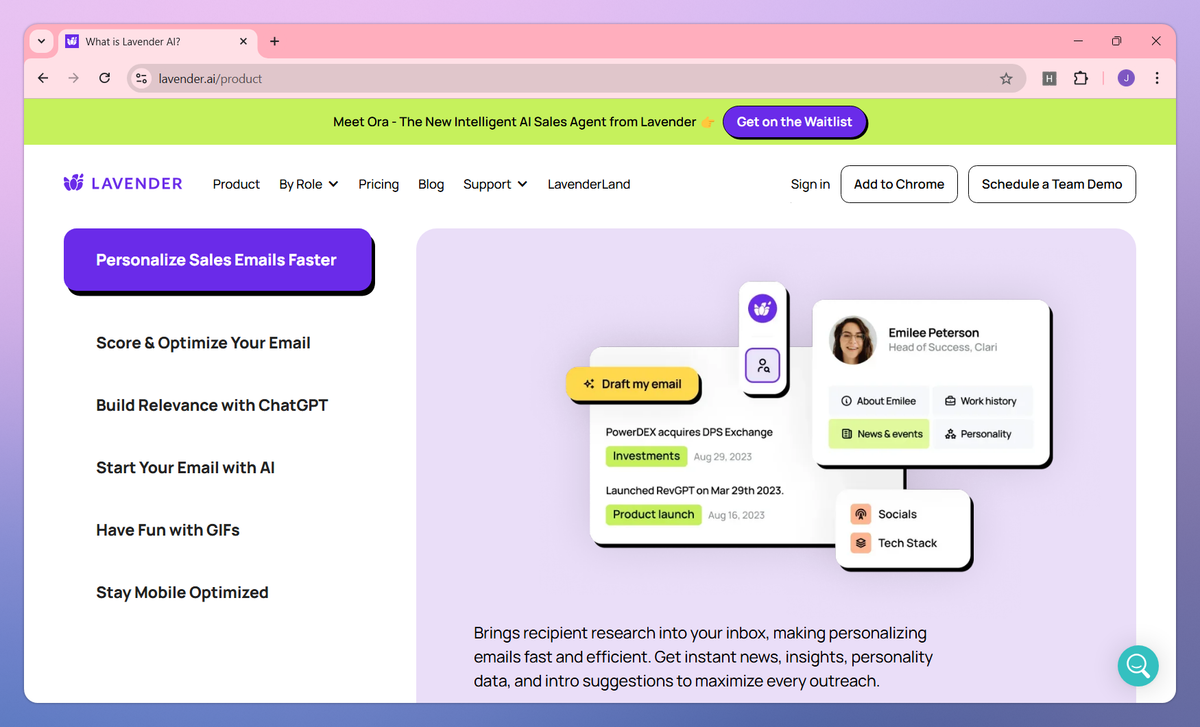Open the tab search dropdown arrow
1200x727 pixels.
[x=41, y=41]
